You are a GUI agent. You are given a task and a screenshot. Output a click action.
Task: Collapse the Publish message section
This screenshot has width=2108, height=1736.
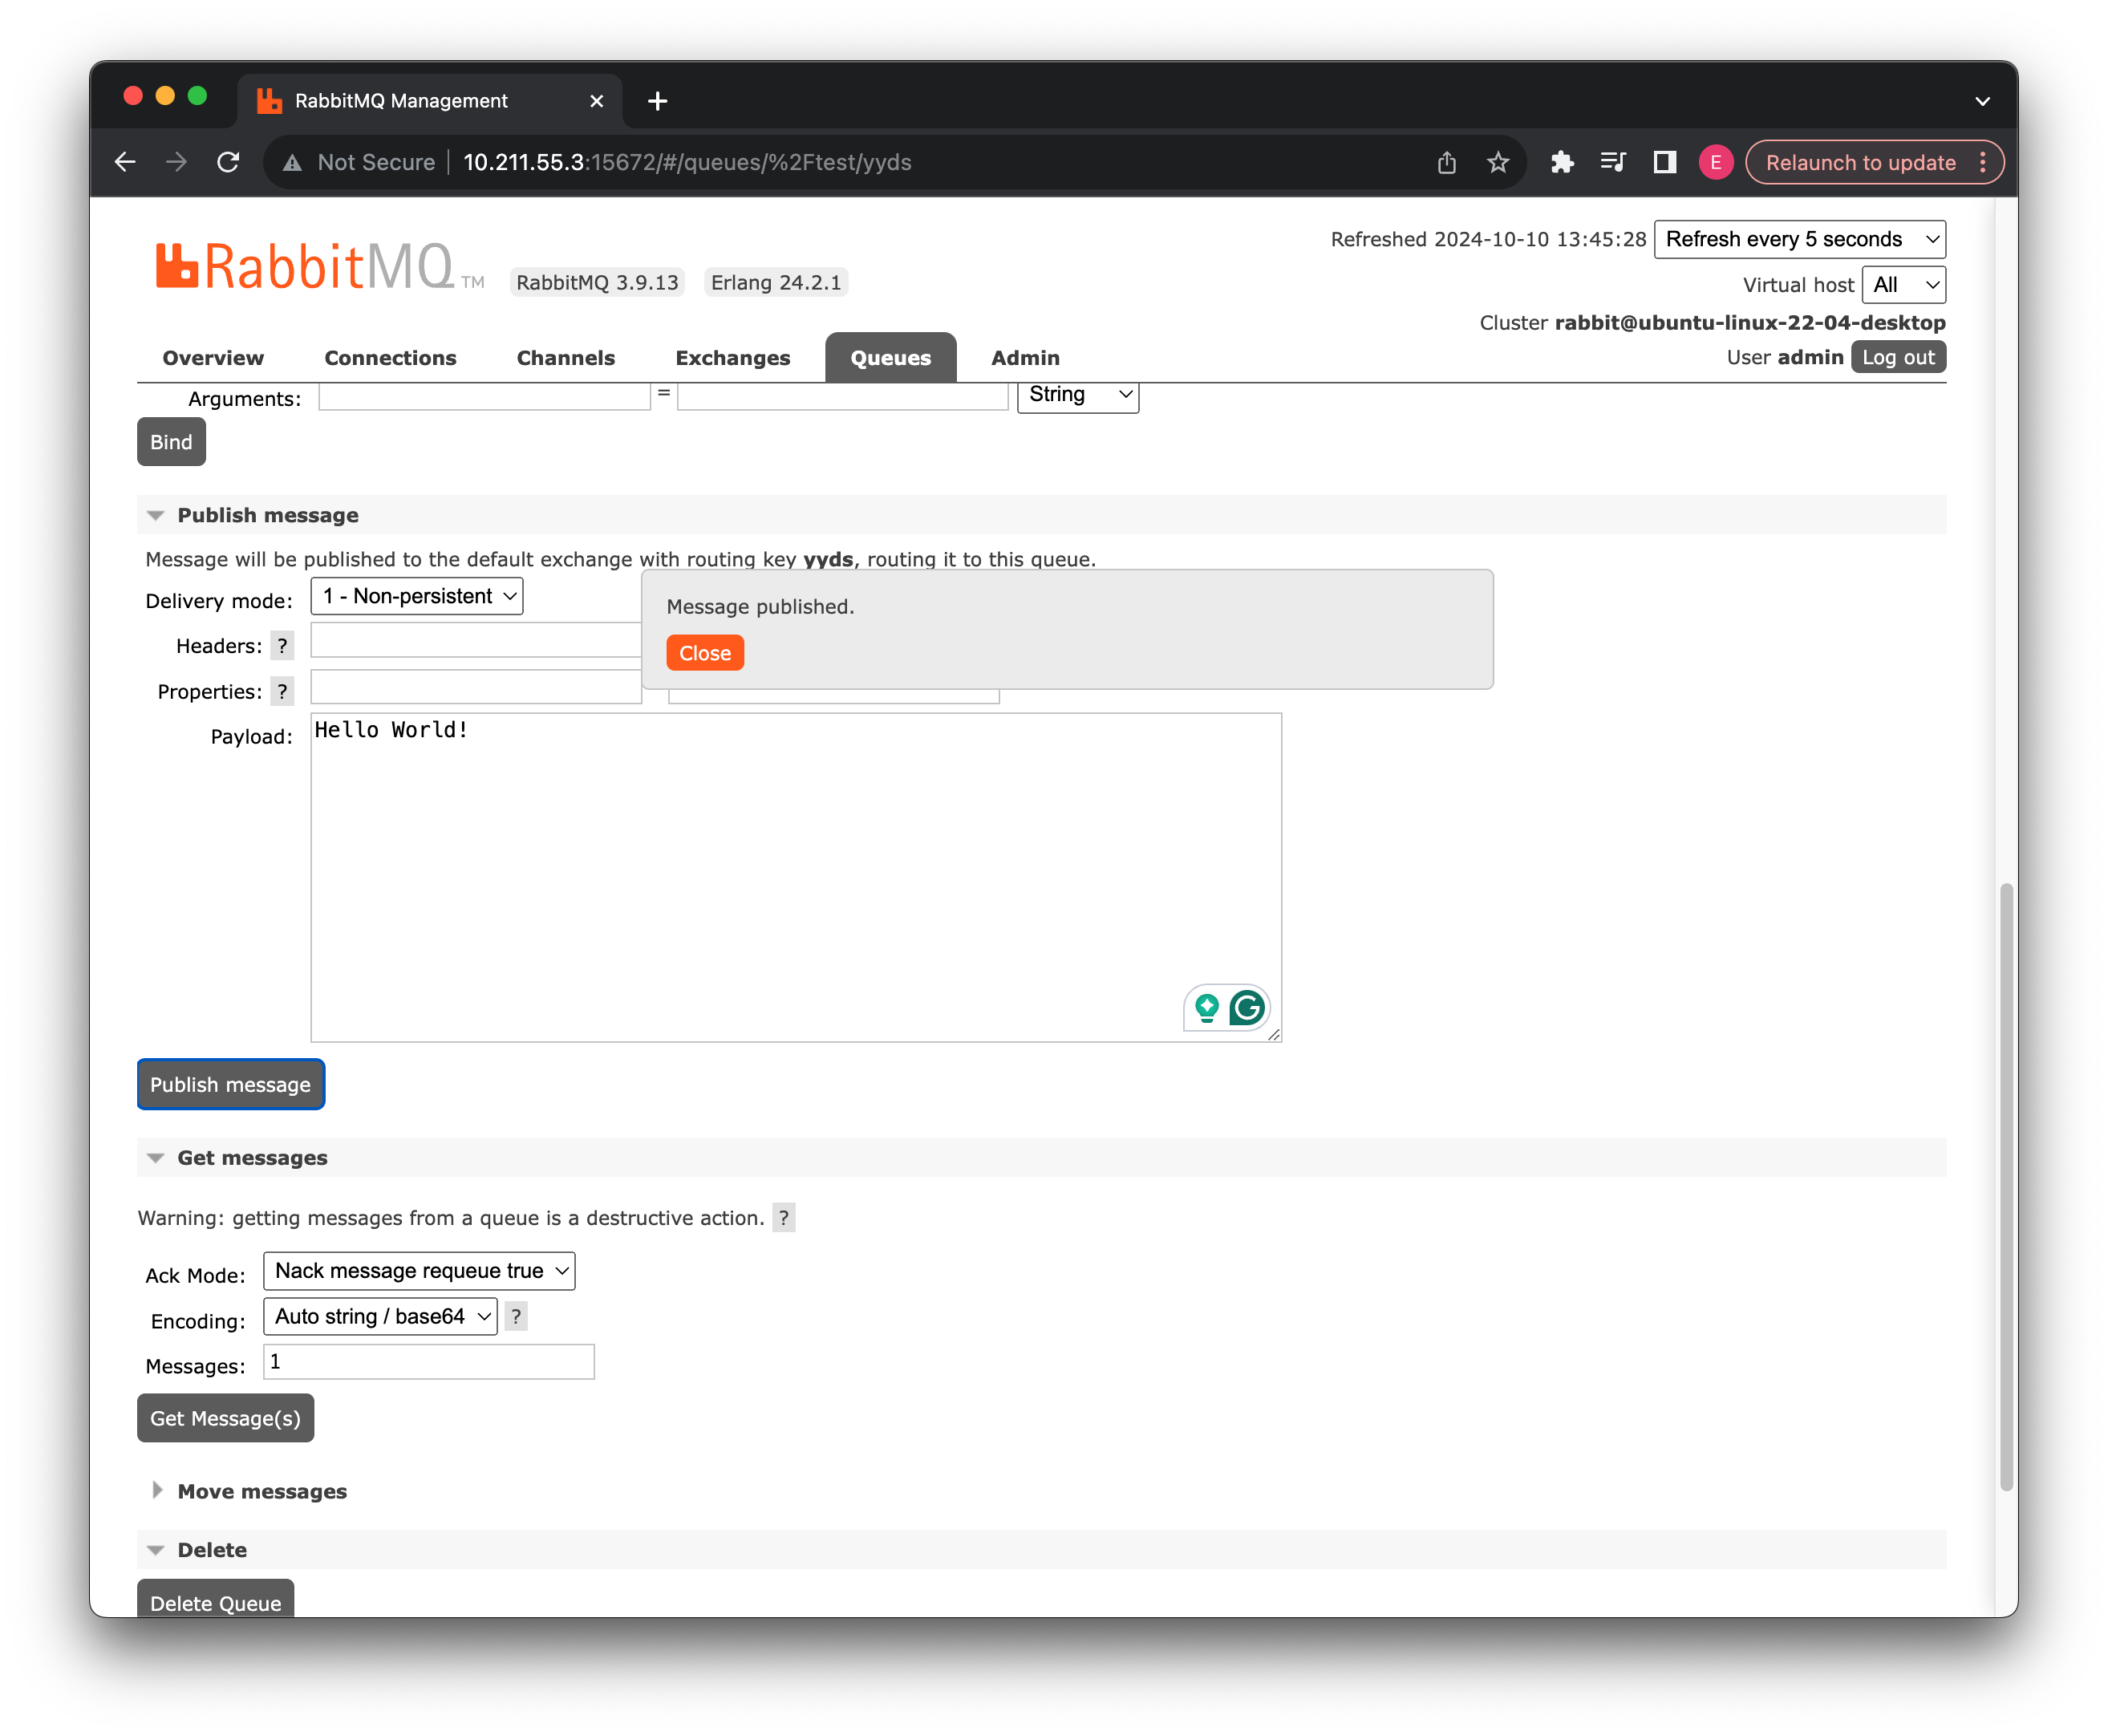coord(267,515)
